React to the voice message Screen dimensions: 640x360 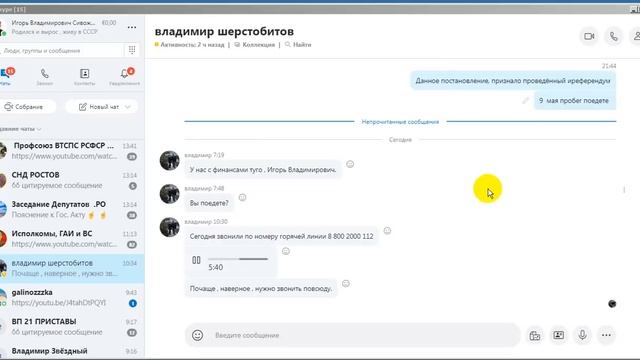[286, 251]
